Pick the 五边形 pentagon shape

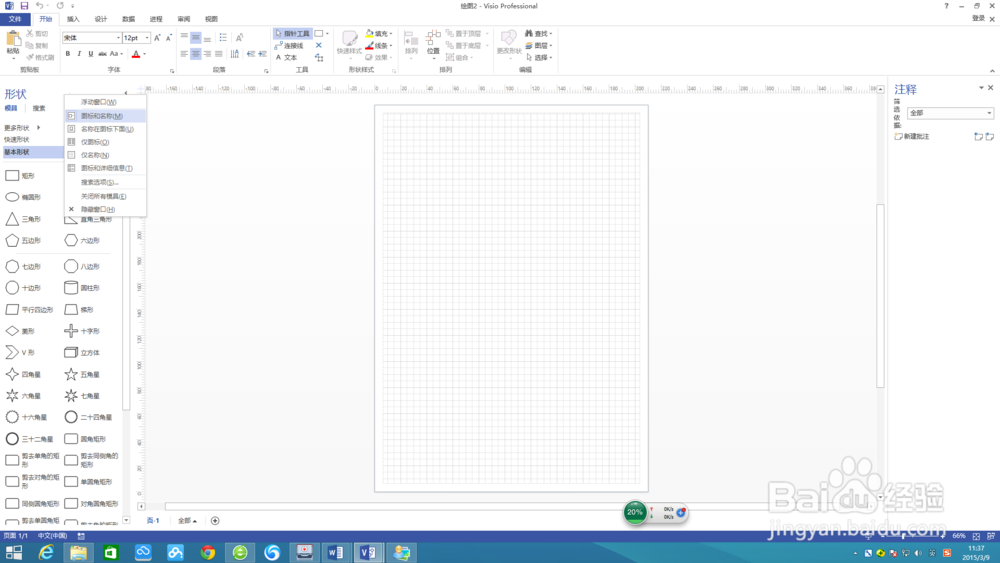pos(23,240)
